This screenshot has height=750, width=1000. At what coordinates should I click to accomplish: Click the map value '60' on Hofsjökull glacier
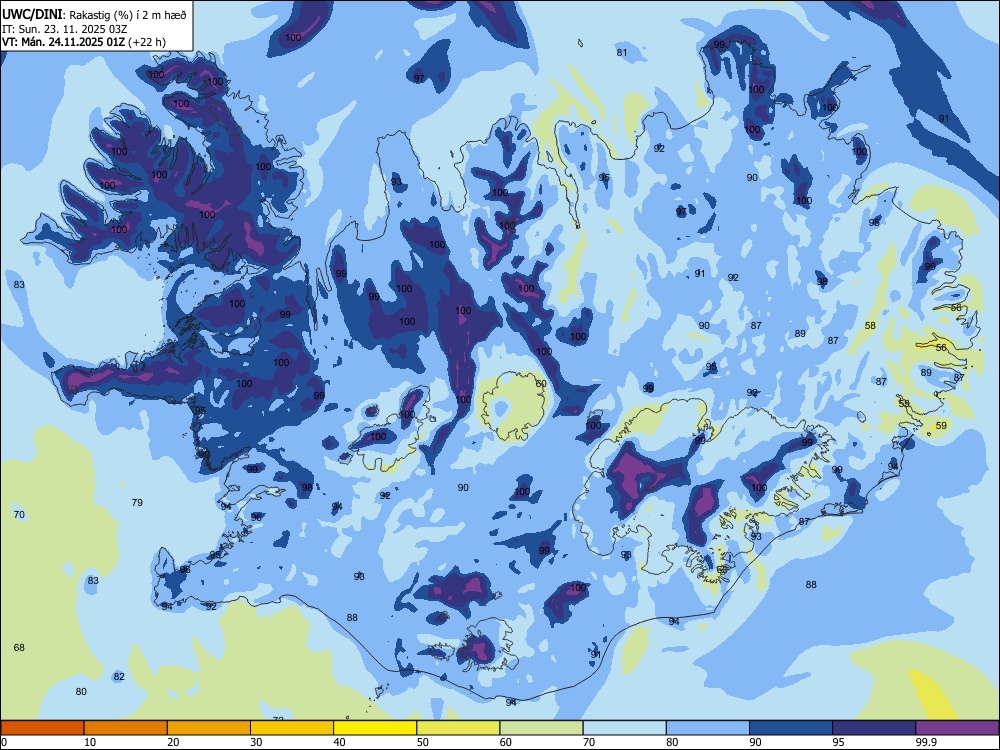541,383
